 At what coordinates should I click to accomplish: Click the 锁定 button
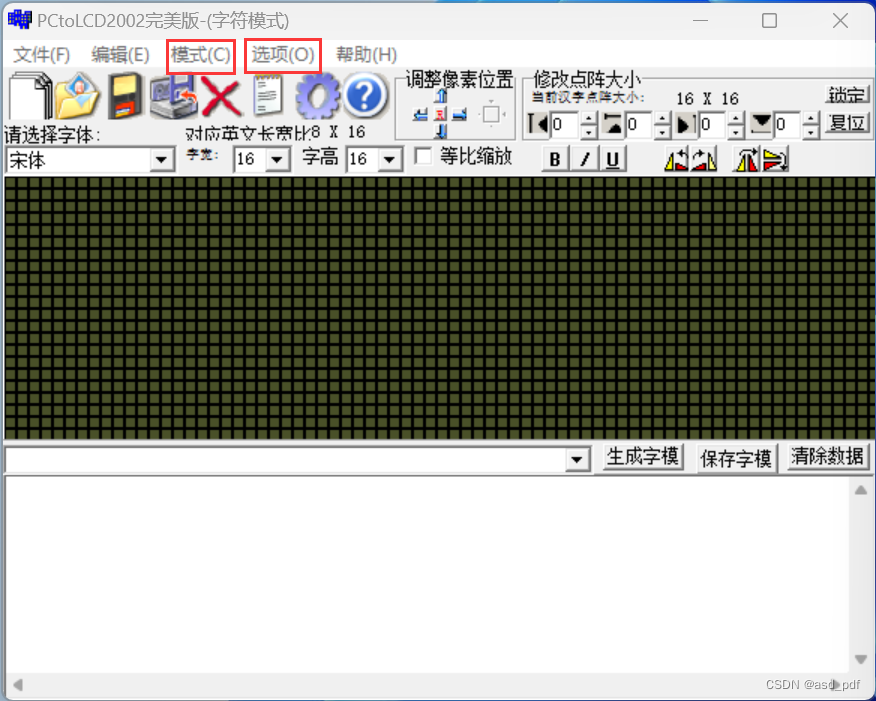pyautogui.click(x=847, y=95)
